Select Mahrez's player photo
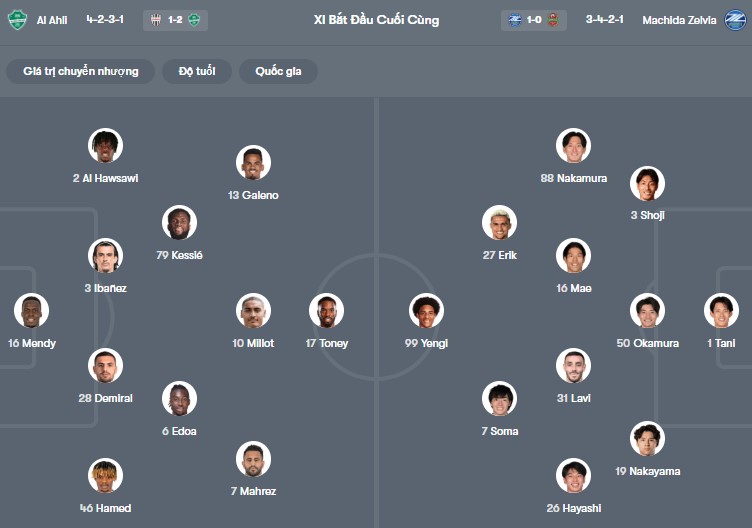Image resolution: width=752 pixels, height=528 pixels. [x=253, y=459]
